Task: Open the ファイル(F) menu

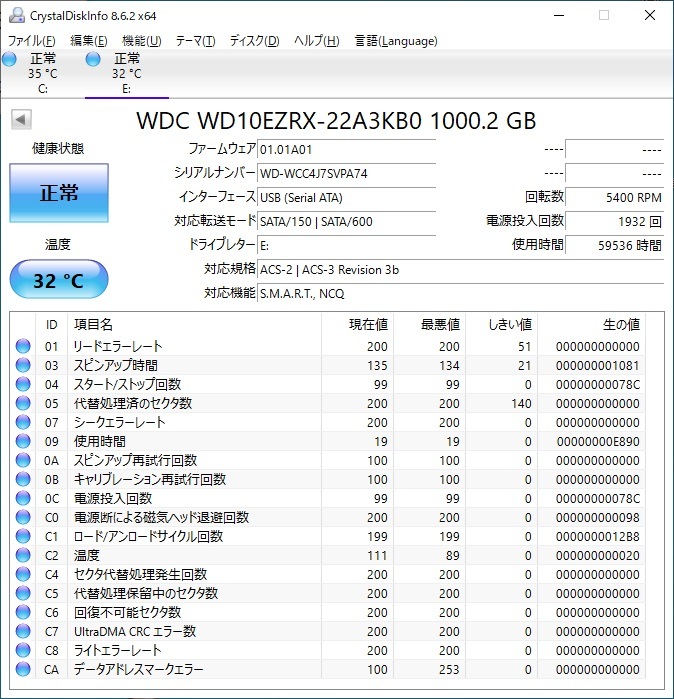Action: tap(32, 41)
